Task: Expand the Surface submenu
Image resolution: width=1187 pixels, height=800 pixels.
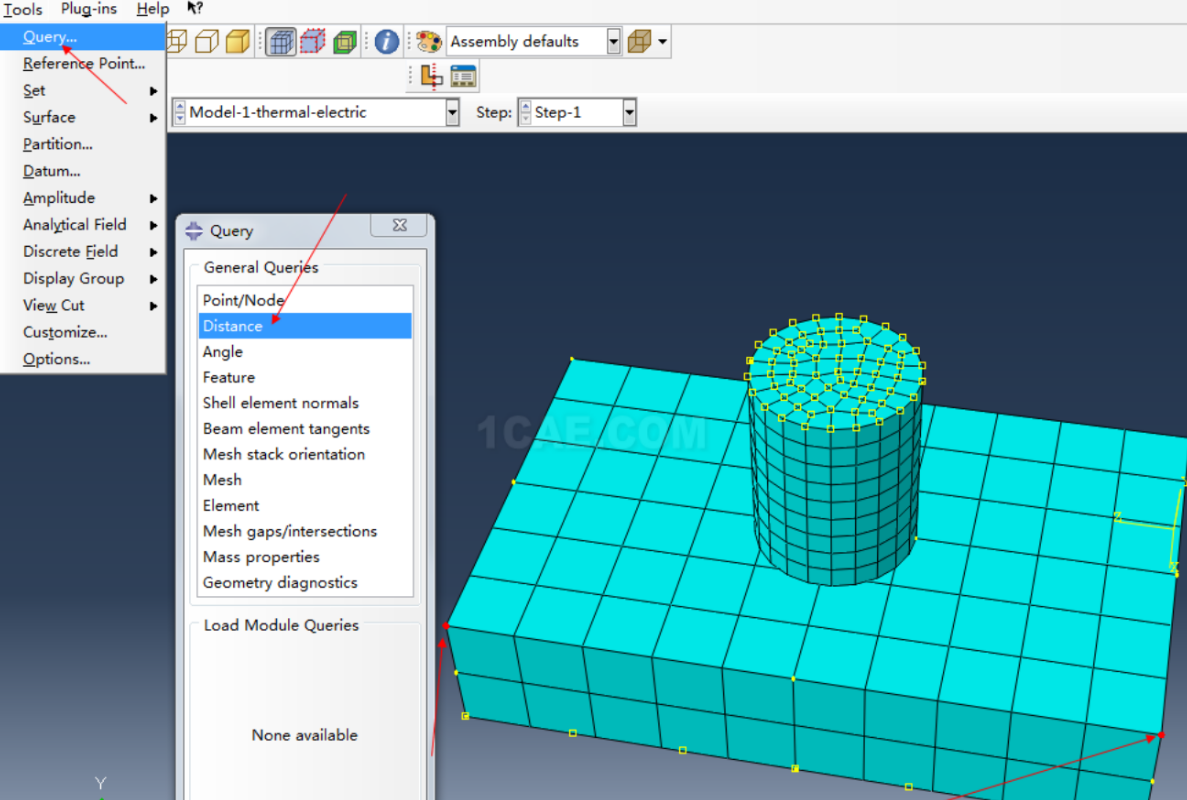Action: pyautogui.click(x=83, y=117)
